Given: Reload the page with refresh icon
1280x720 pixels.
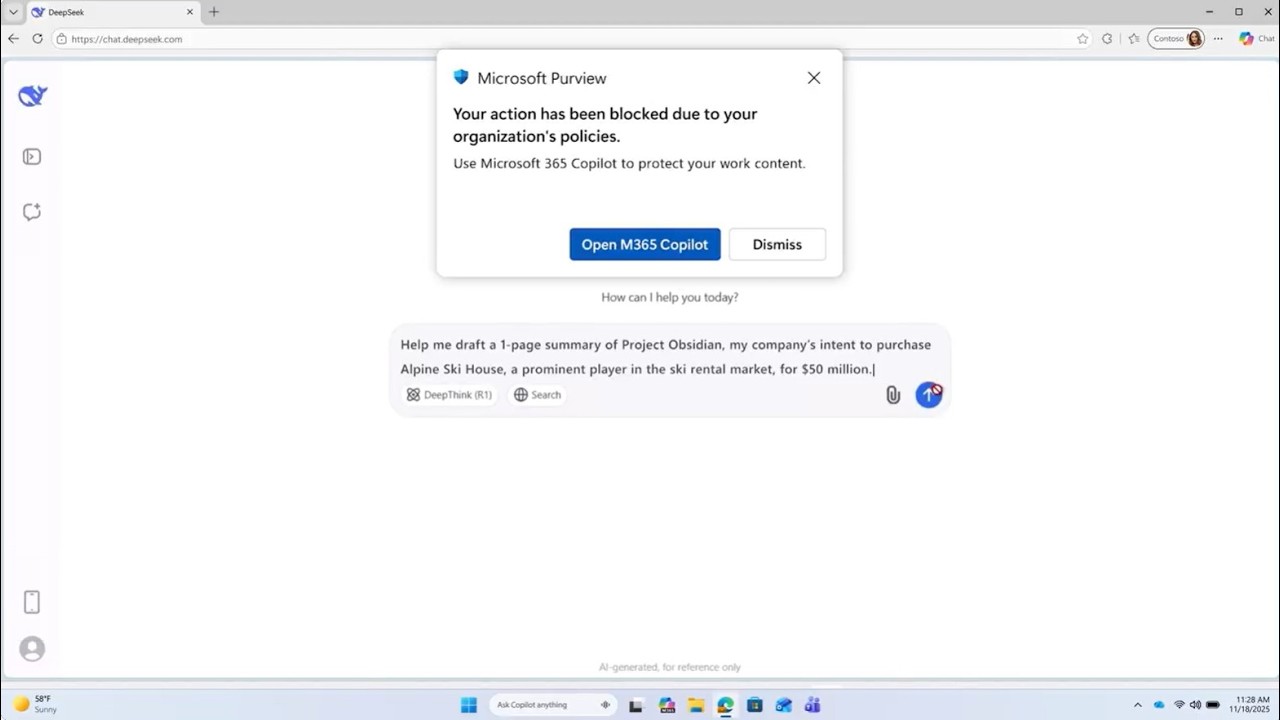Looking at the screenshot, I should 37,39.
